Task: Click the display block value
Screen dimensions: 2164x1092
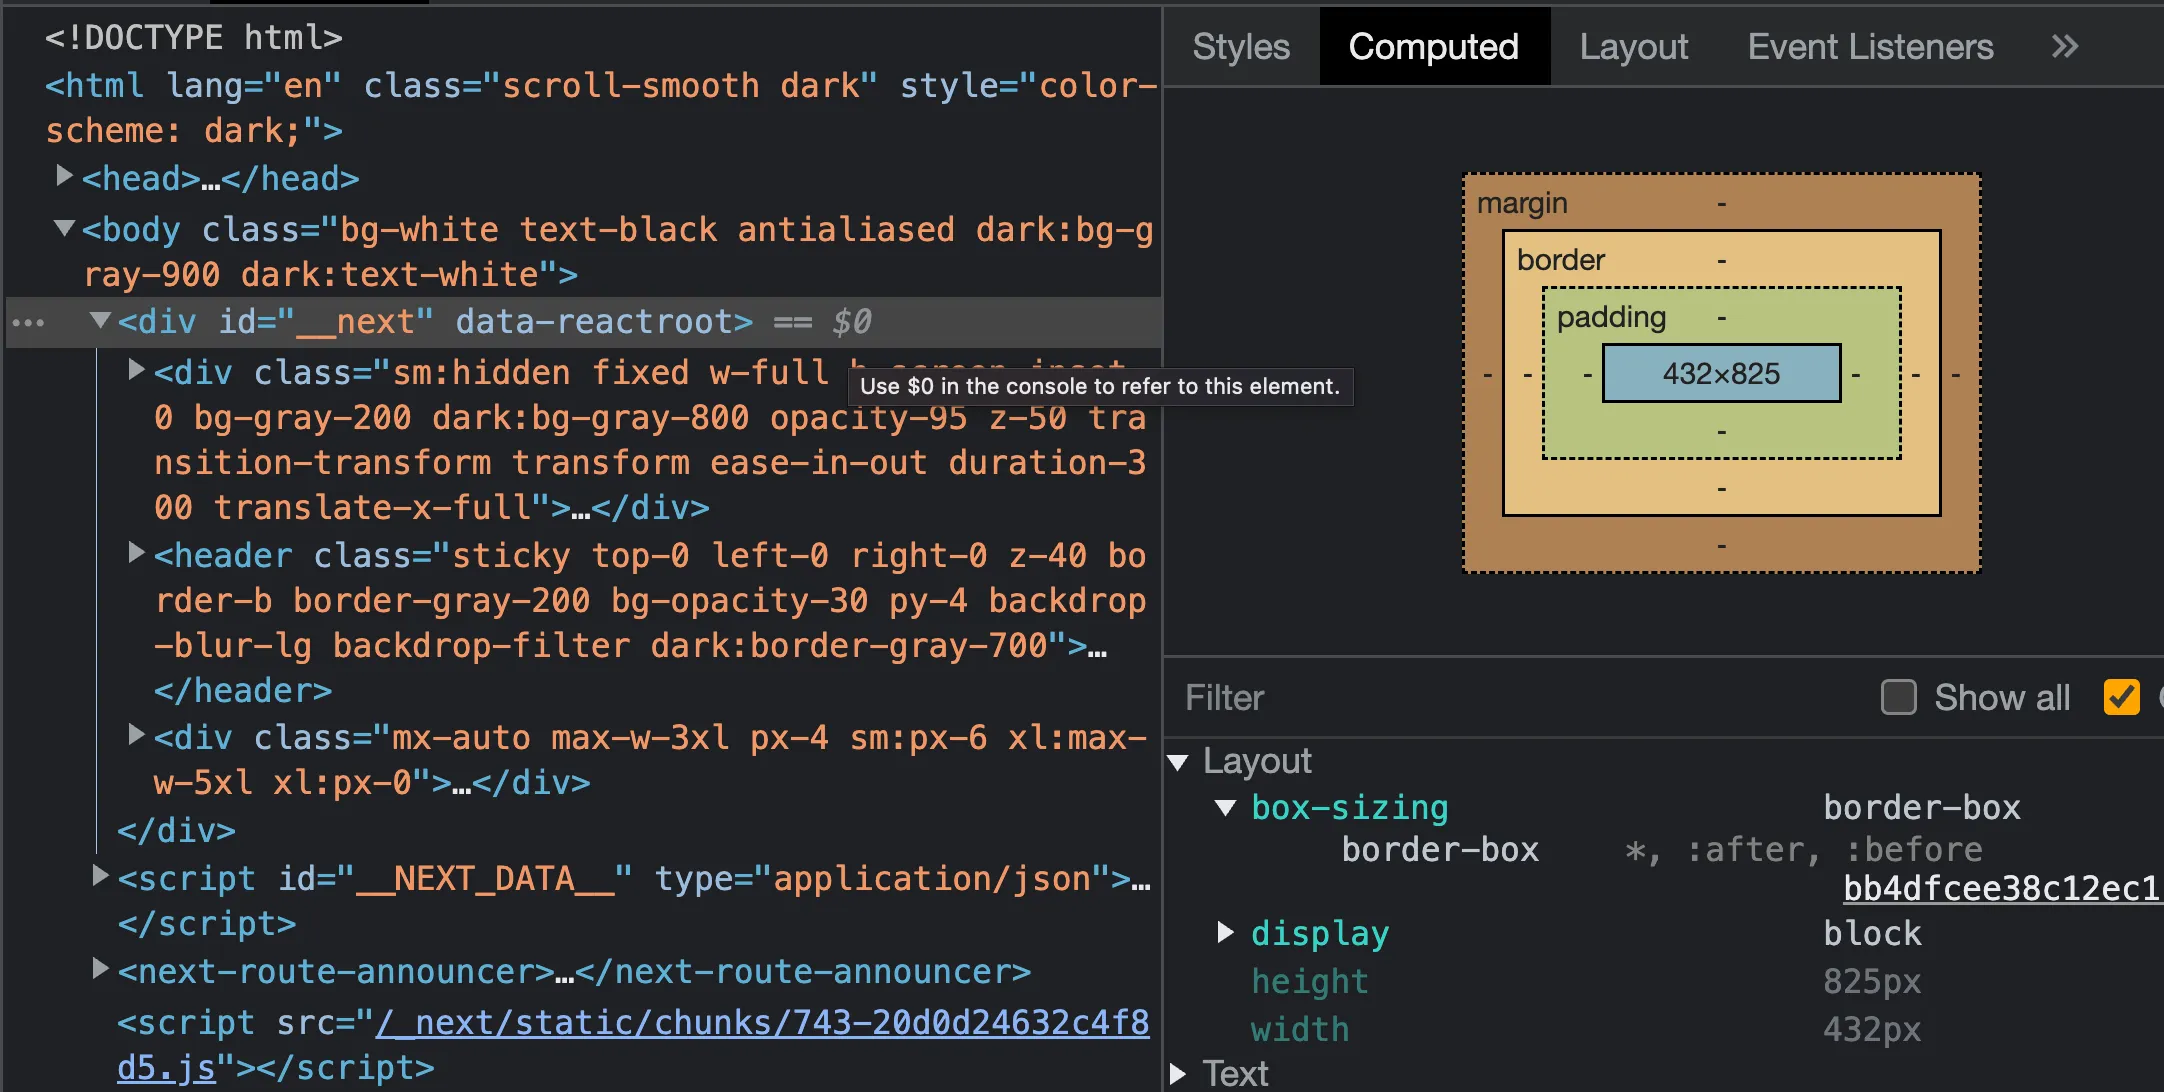Action: (1872, 933)
